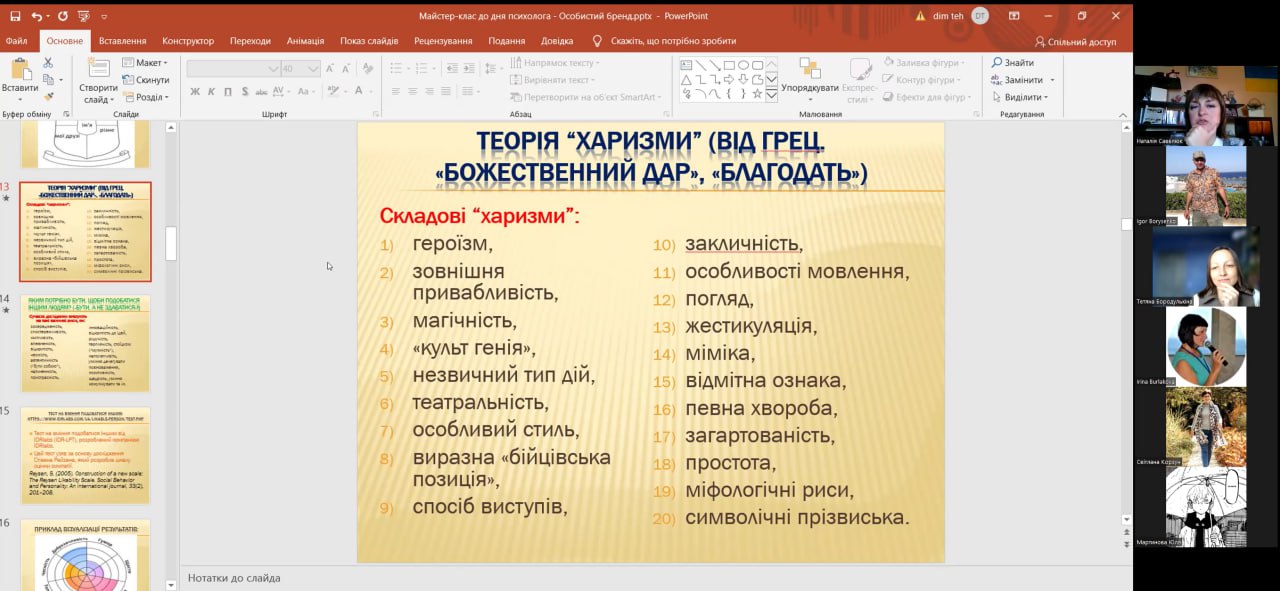Click the Find (Знайти) magnifier icon

tap(997, 63)
